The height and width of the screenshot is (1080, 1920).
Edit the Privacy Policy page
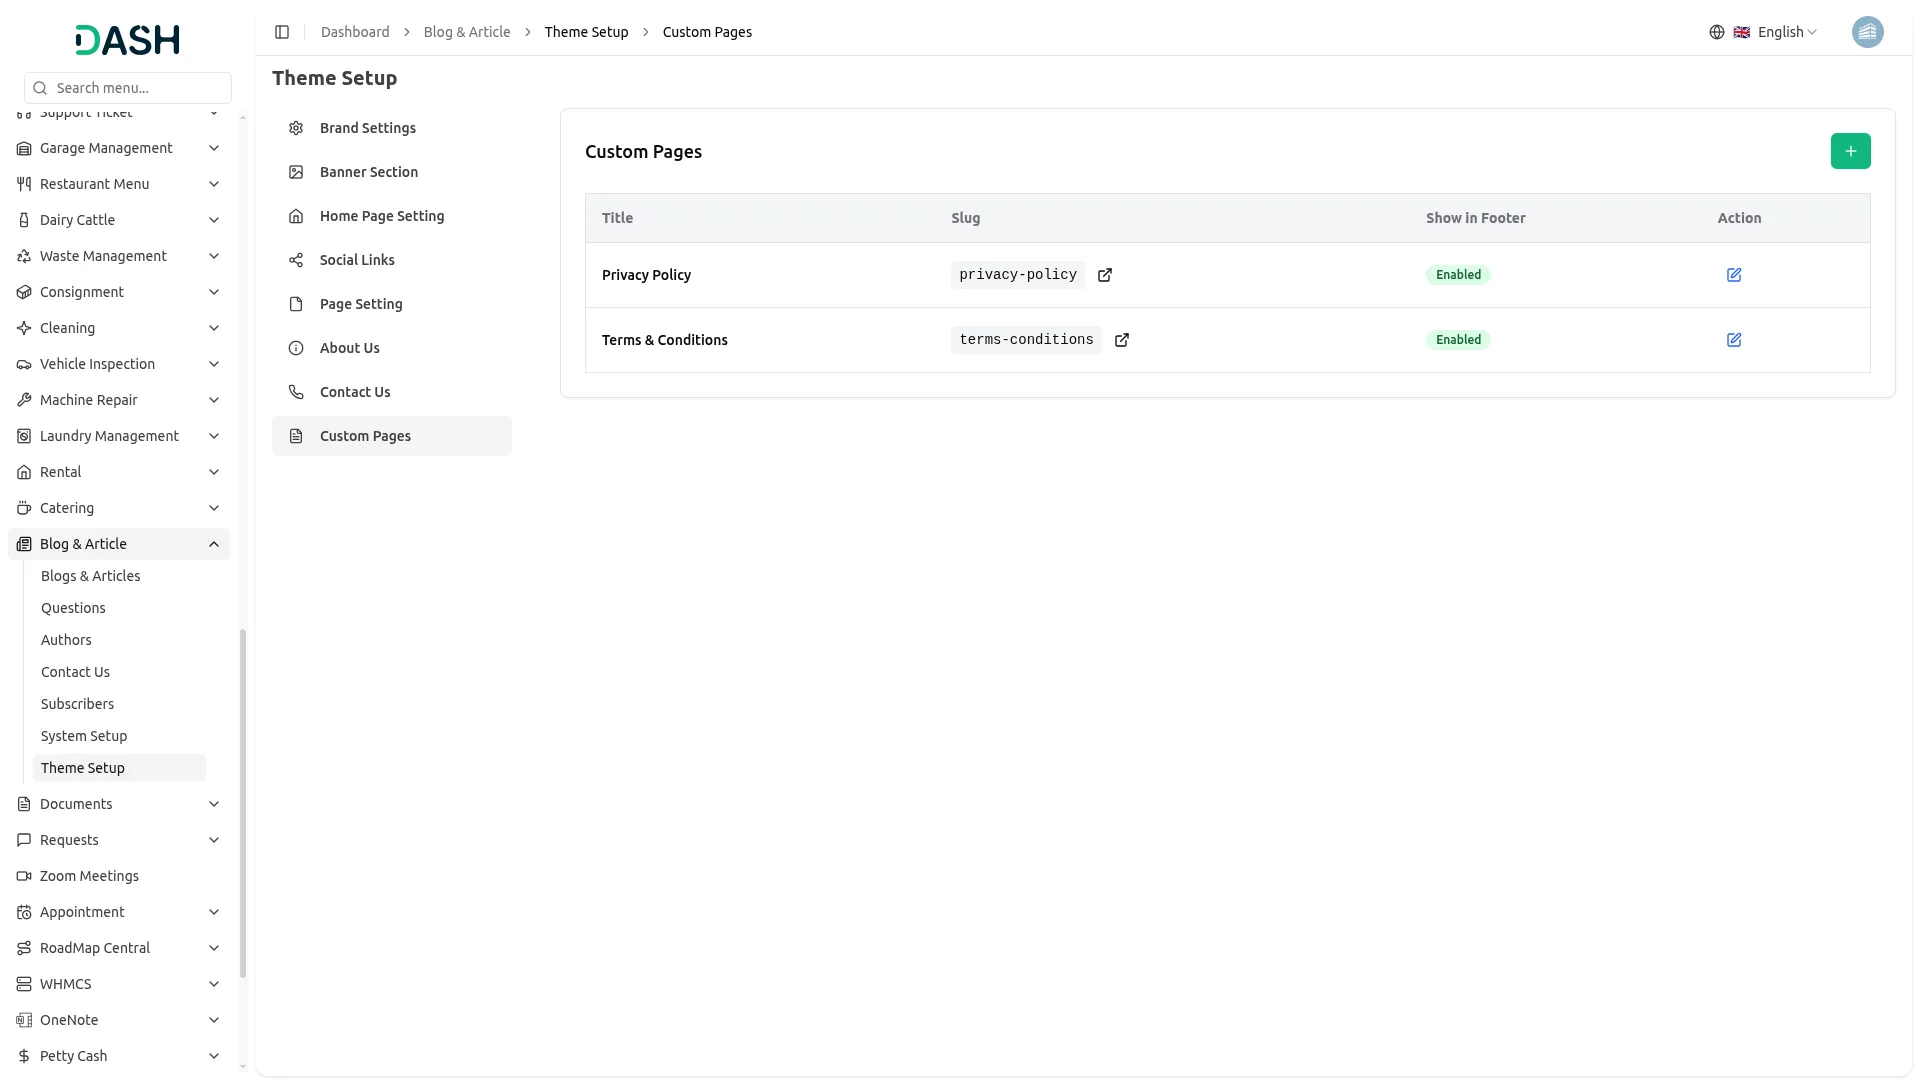[x=1734, y=275]
